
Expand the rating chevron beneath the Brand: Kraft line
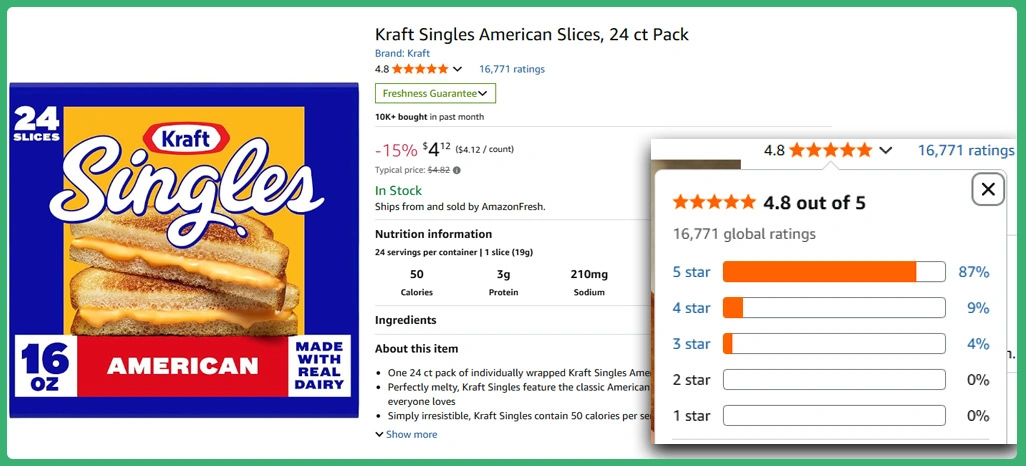(x=458, y=69)
